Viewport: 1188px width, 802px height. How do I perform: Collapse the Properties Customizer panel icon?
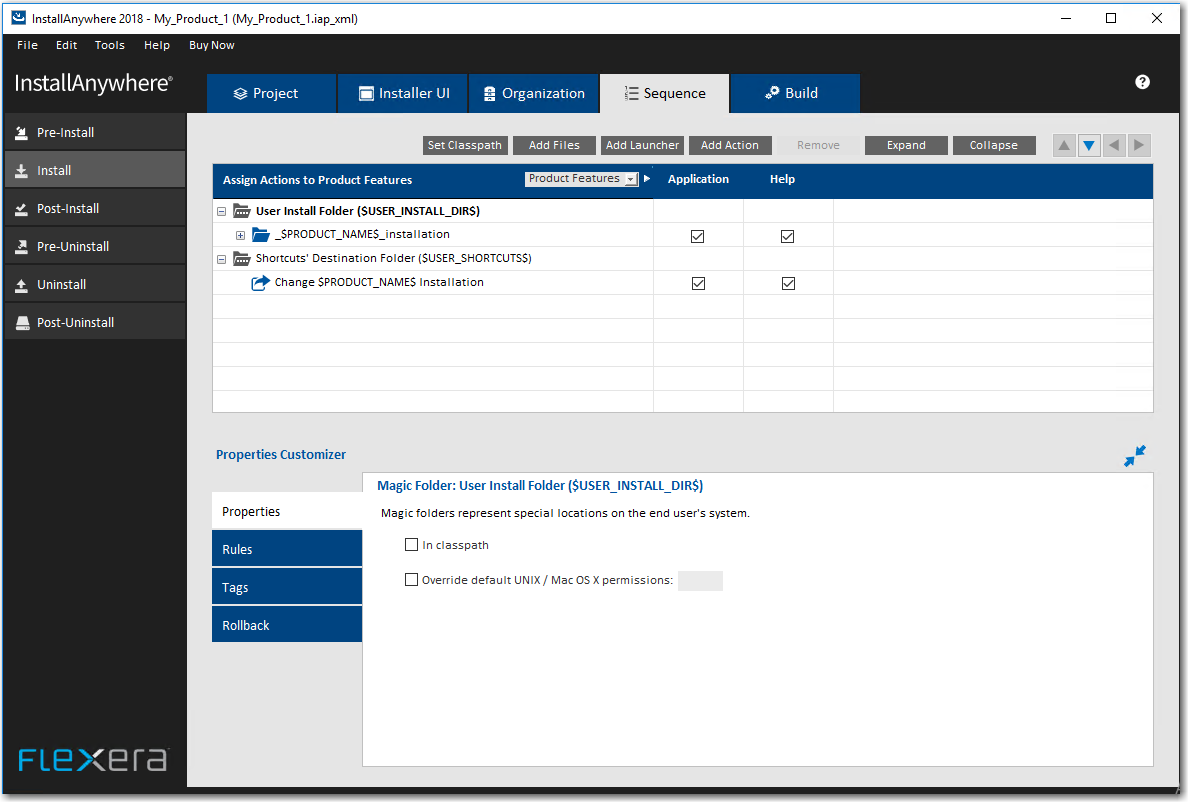(x=1134, y=456)
